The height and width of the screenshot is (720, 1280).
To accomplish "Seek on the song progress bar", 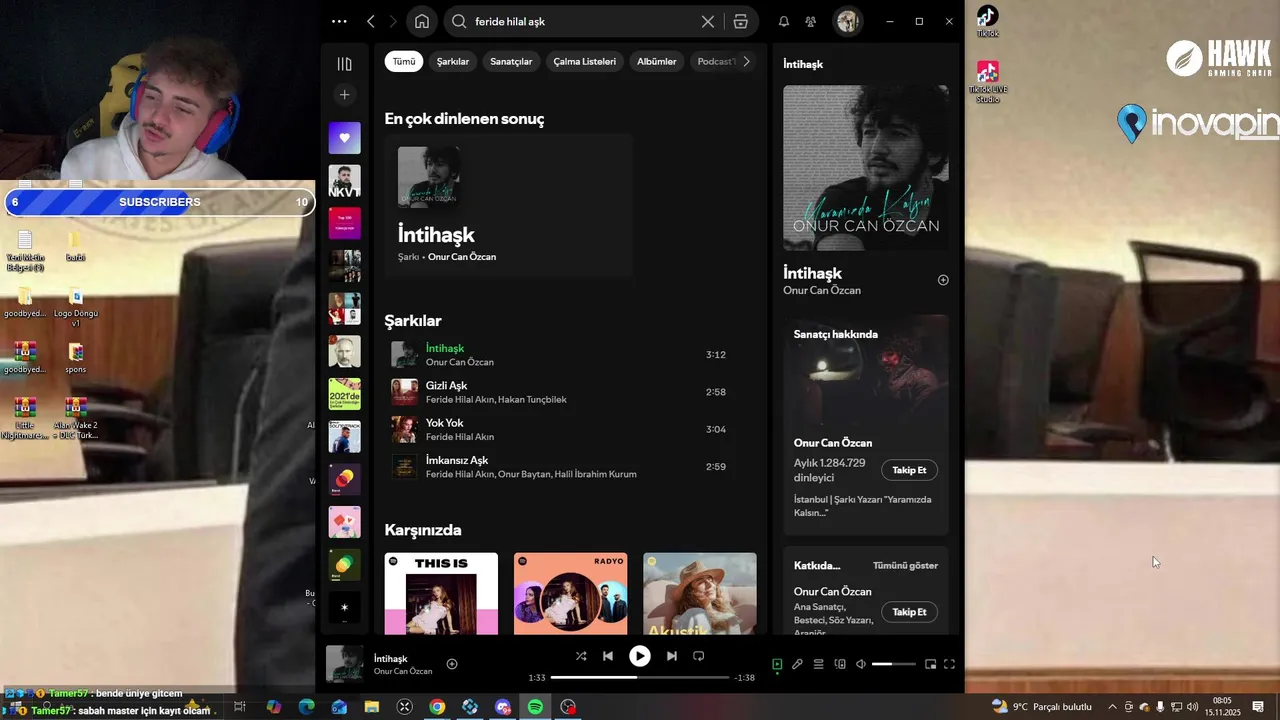I will pyautogui.click(x=640, y=677).
